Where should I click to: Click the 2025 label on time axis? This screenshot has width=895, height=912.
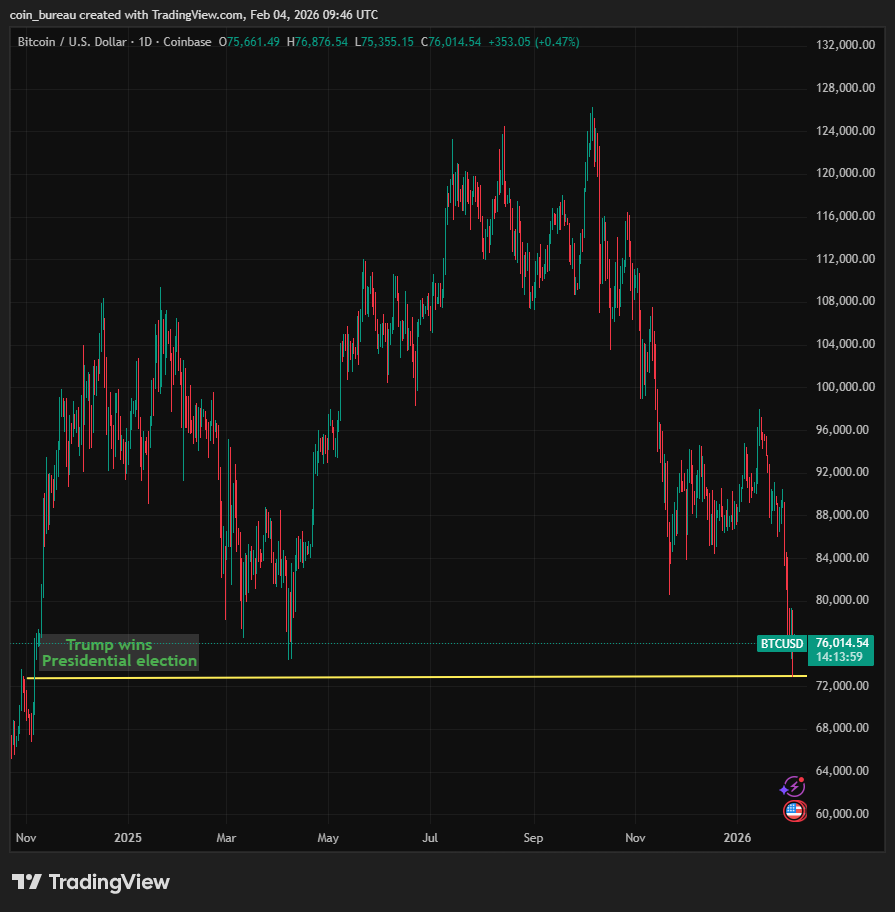128,838
